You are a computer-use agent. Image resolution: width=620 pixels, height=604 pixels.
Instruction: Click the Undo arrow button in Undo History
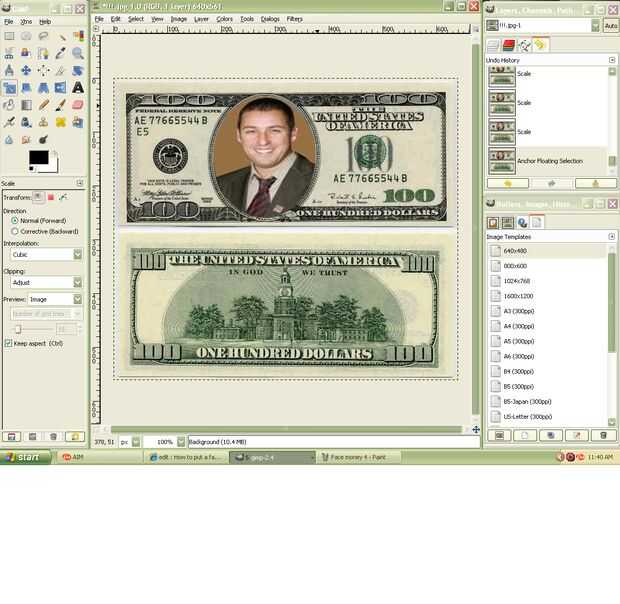click(x=508, y=183)
